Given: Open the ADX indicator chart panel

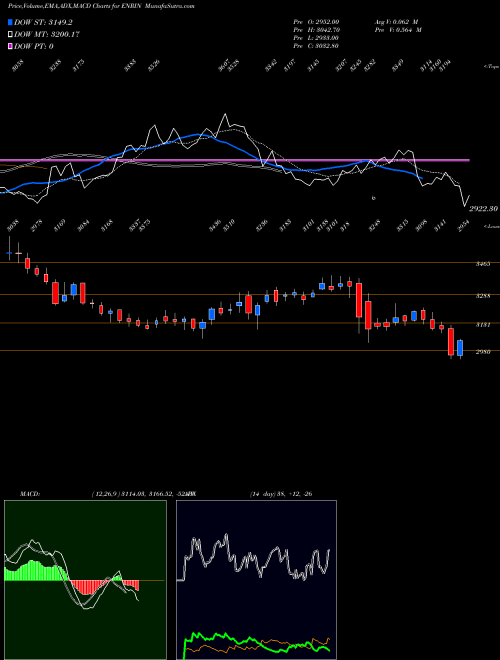Looking at the screenshot, I should pyautogui.click(x=256, y=580).
